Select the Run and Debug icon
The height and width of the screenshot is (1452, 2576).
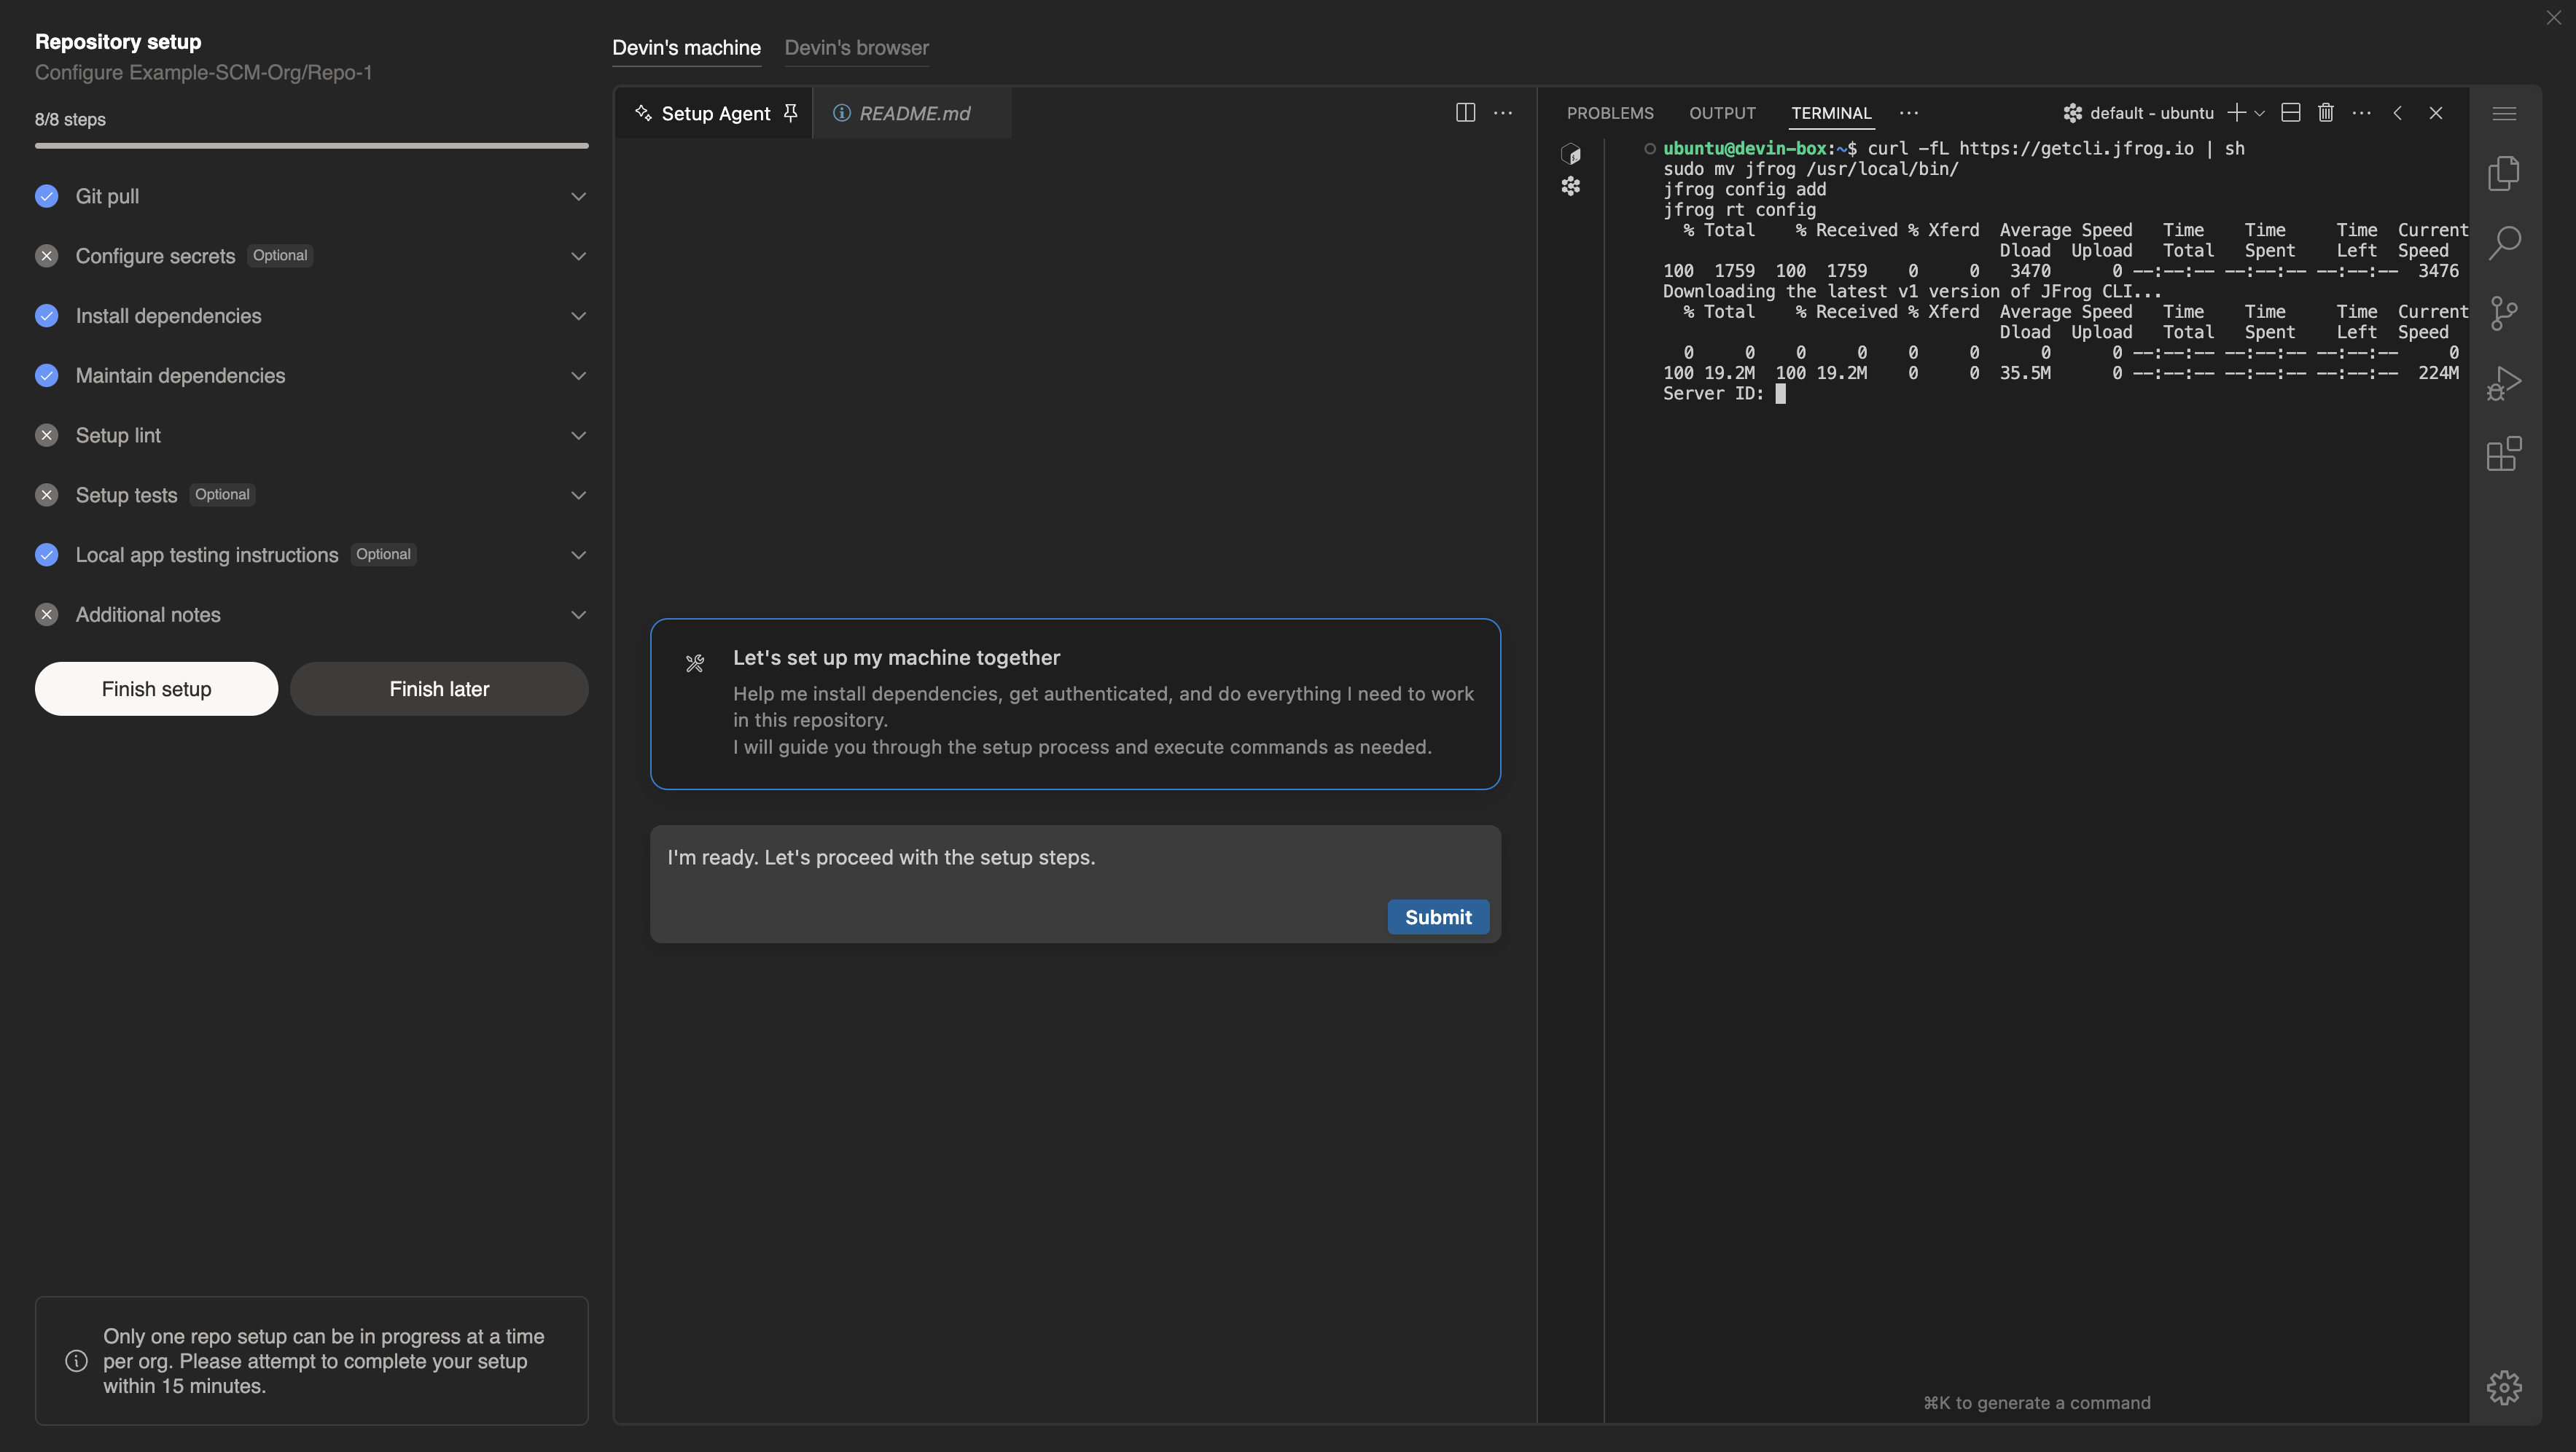[x=2505, y=382]
